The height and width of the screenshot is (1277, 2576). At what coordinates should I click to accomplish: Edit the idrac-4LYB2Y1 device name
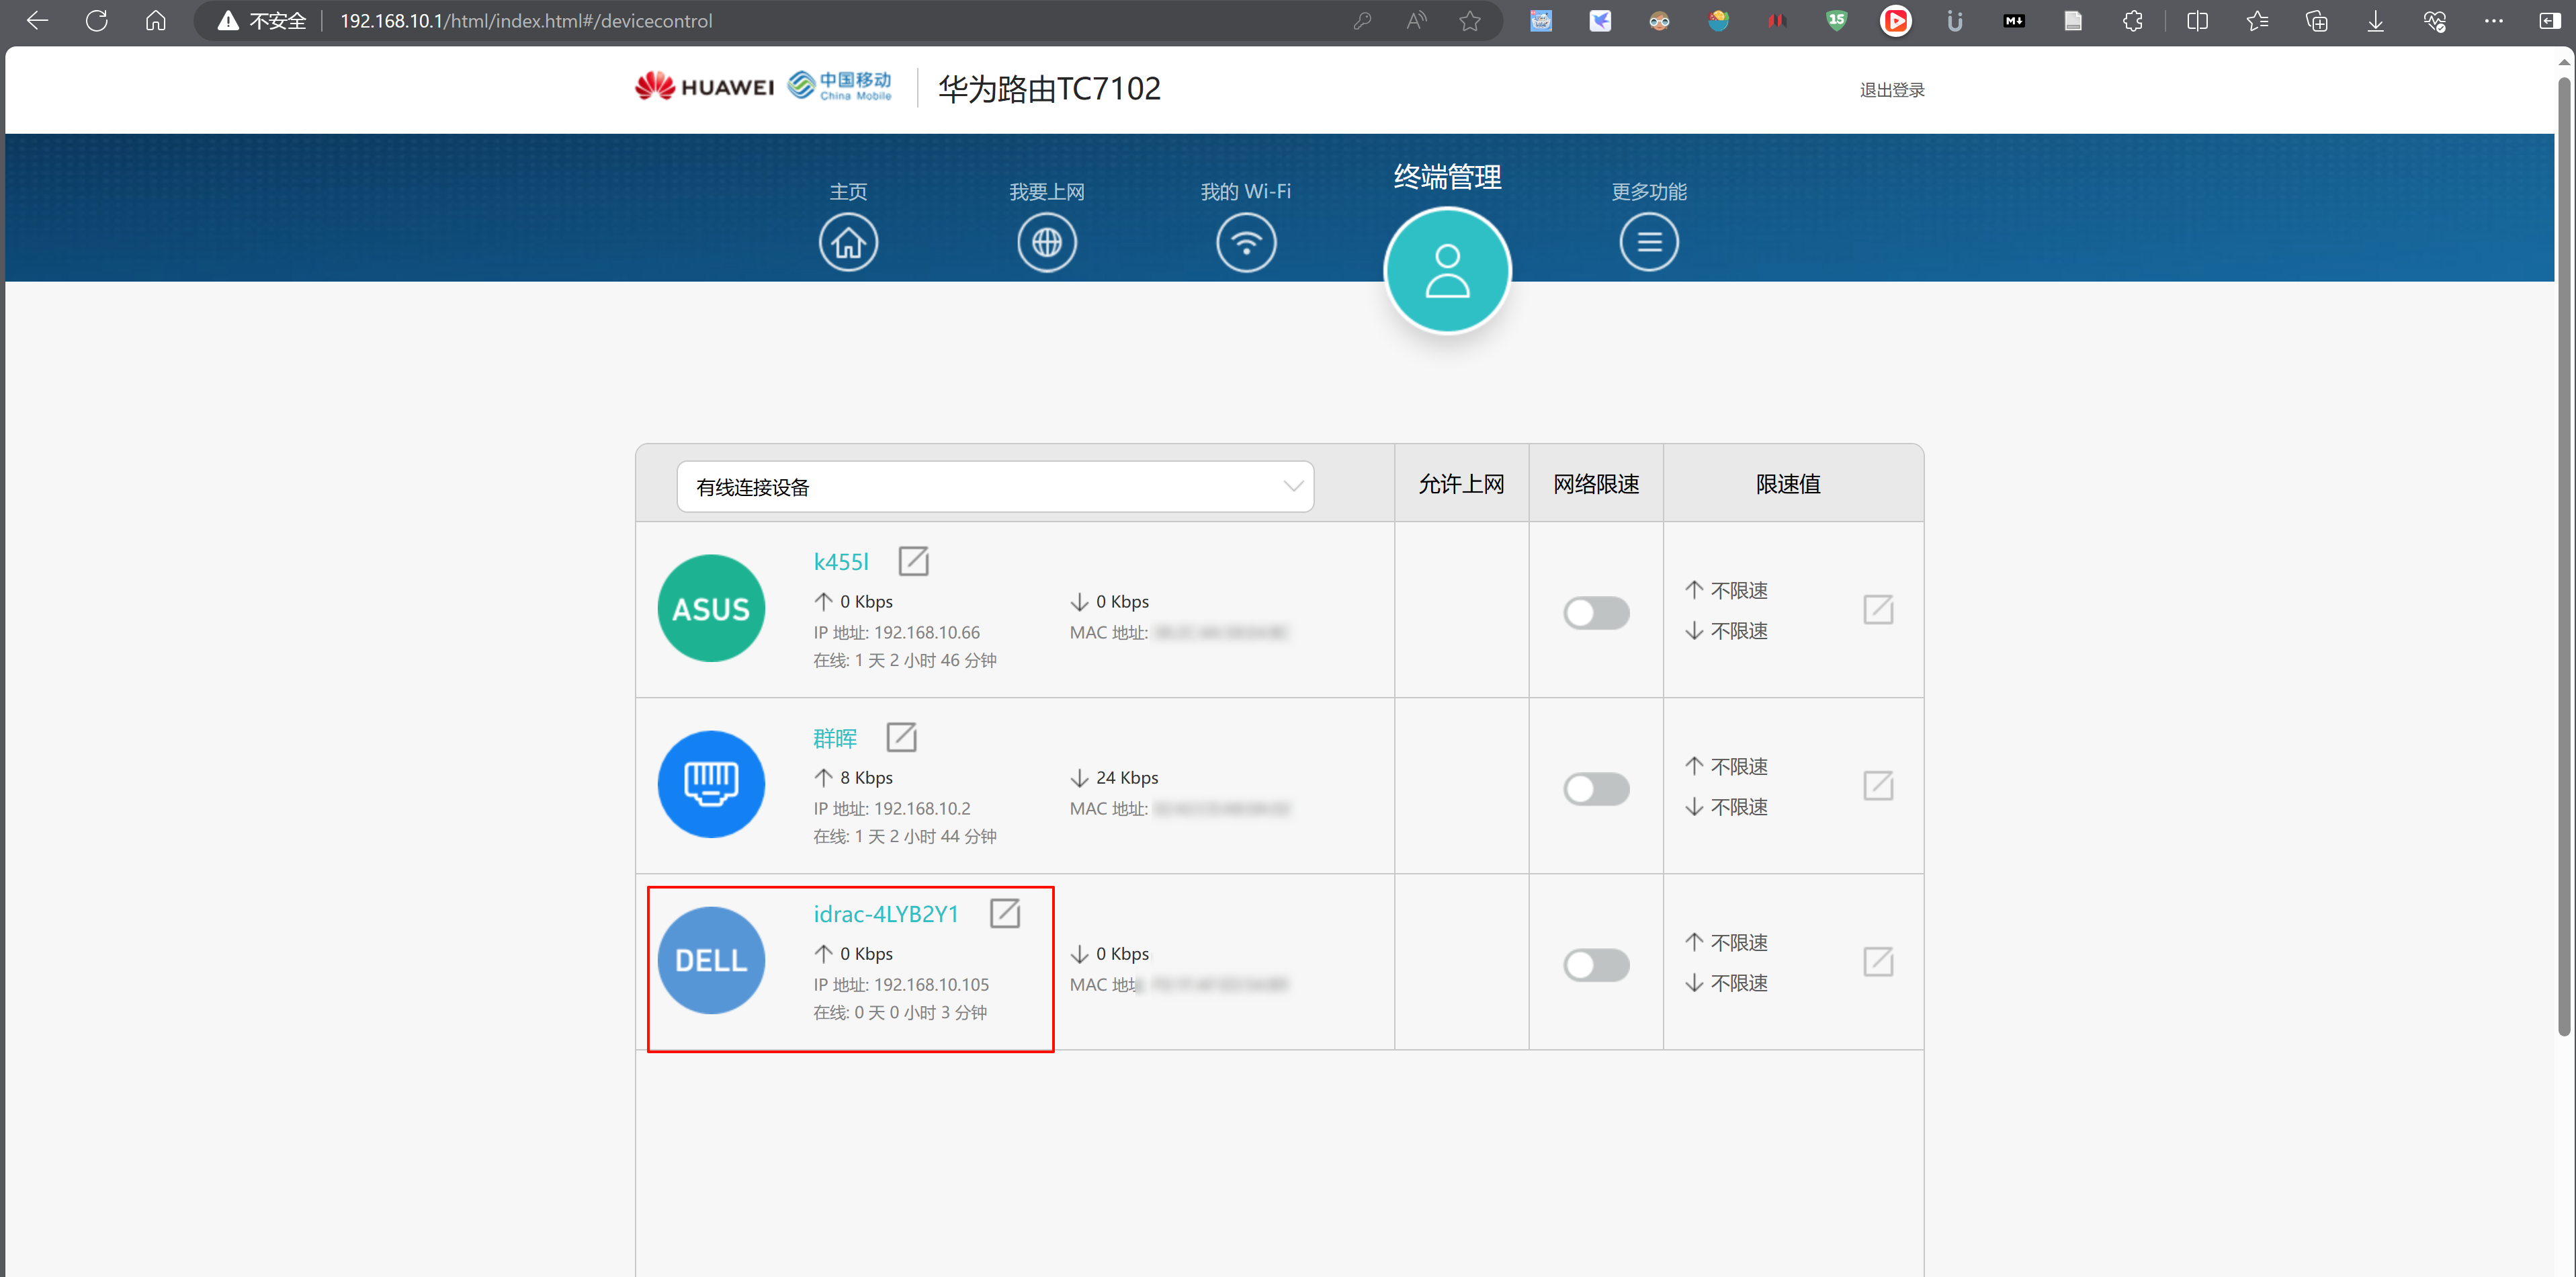[1004, 913]
